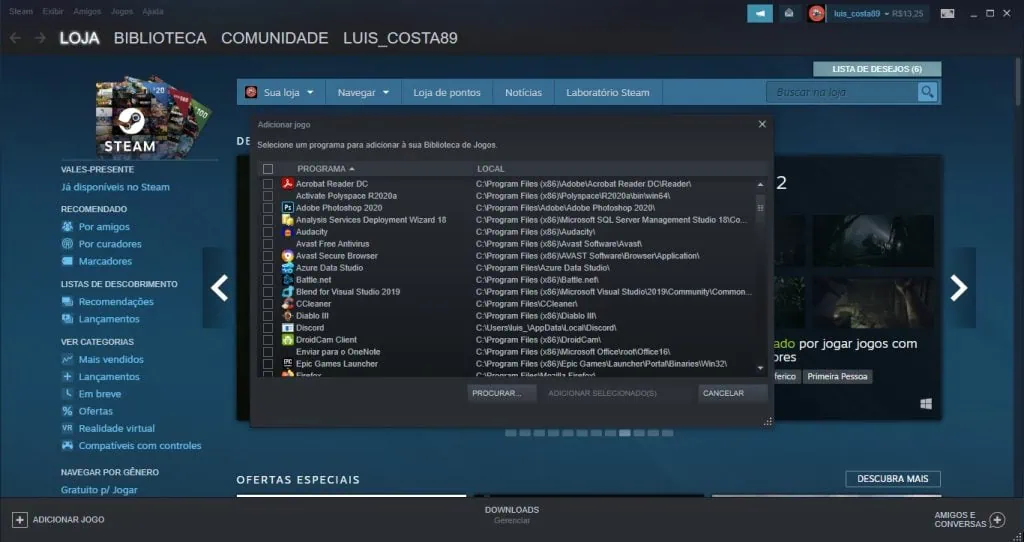Viewport: 1024px width, 542px height.
Task: Switch to the BIBLIOTECA tab
Action: pyautogui.click(x=160, y=38)
